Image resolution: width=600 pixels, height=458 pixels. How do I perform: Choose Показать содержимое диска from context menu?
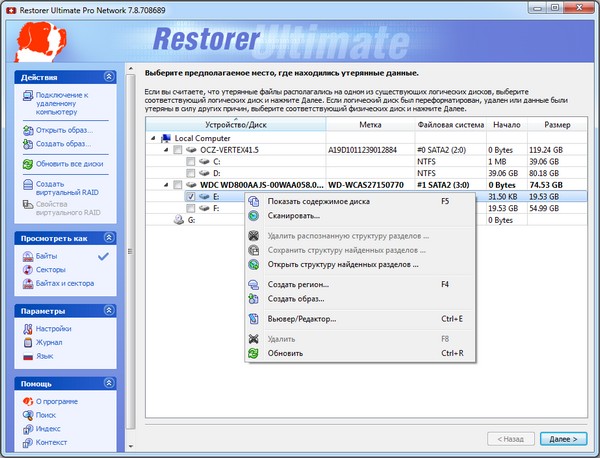[360, 201]
